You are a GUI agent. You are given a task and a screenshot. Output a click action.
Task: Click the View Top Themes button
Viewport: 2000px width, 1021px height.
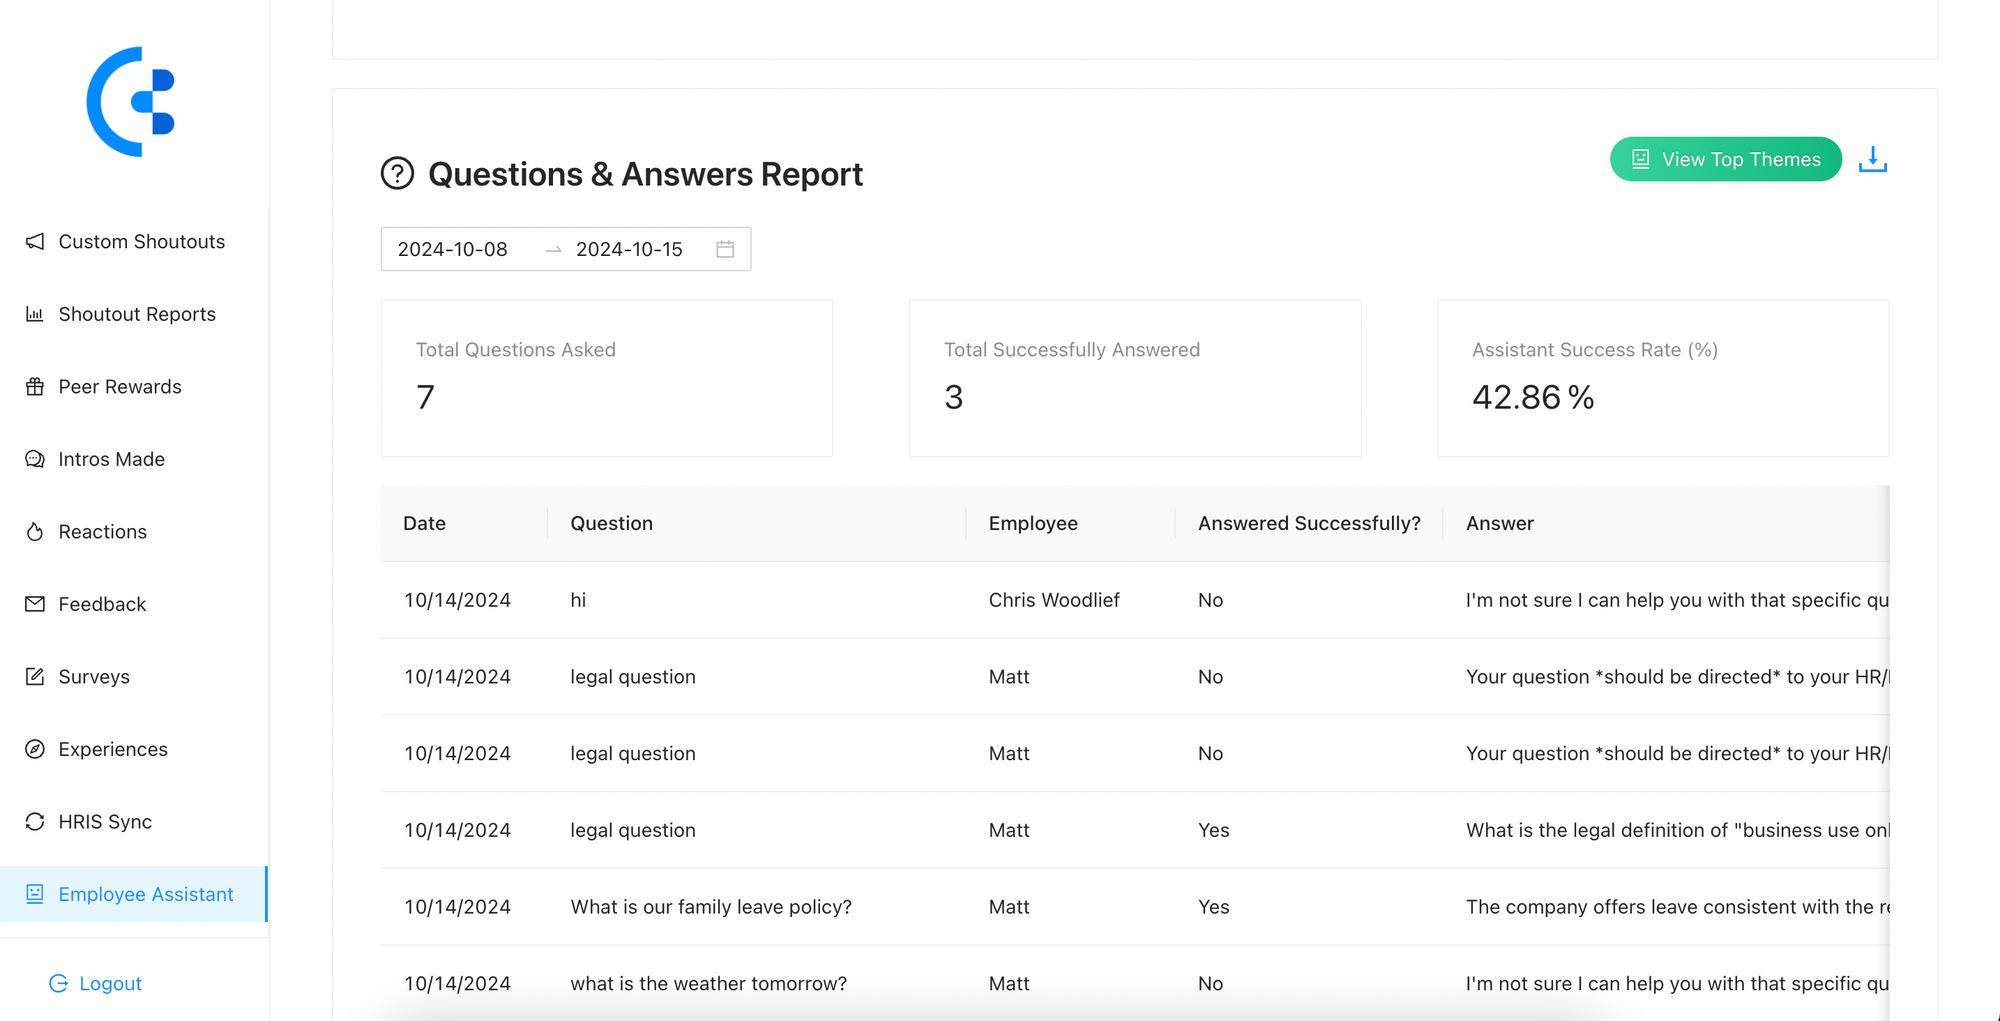(1725, 158)
